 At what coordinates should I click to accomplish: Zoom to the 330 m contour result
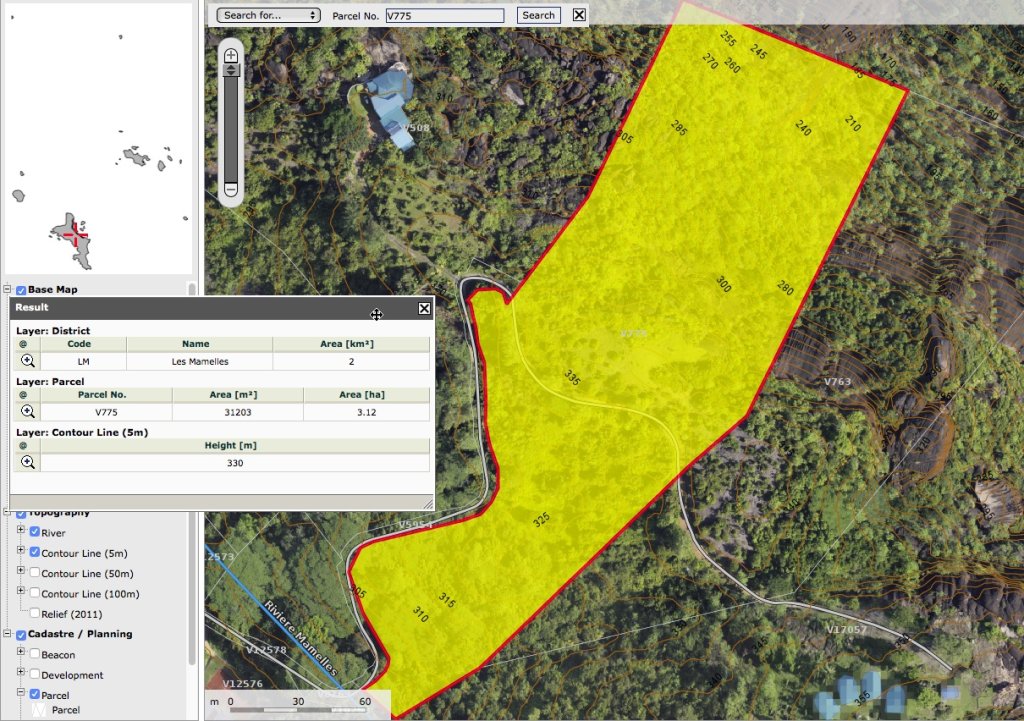28,462
